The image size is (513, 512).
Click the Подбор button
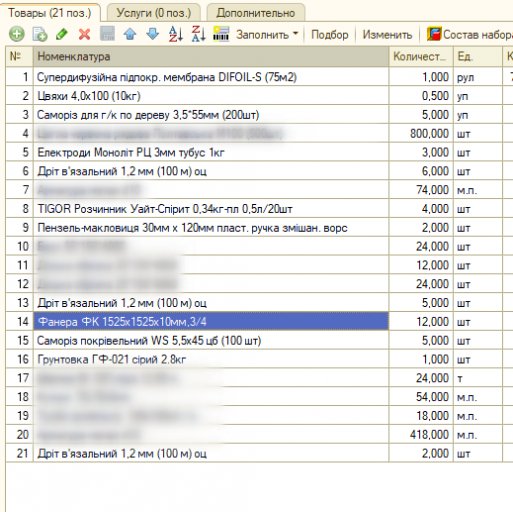(x=330, y=34)
